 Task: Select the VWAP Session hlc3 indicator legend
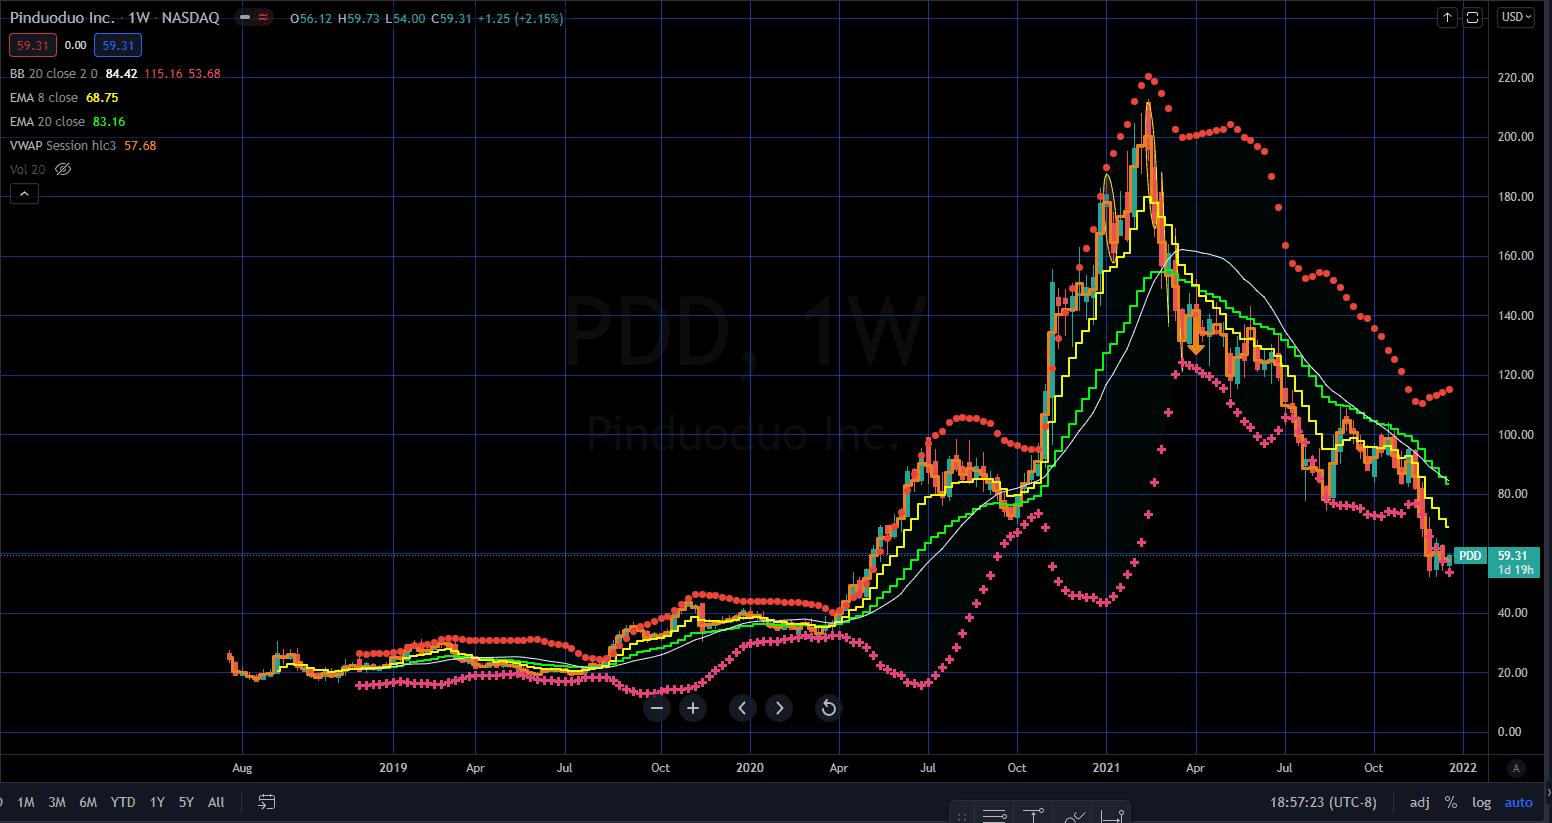click(x=63, y=146)
